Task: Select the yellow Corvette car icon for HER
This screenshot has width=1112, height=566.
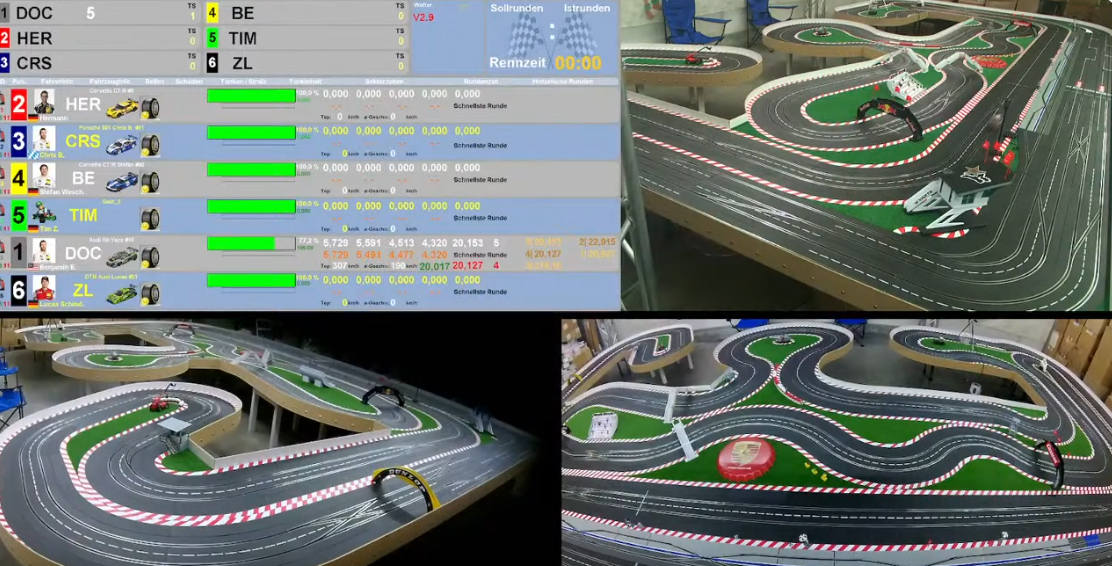Action: 122,107
